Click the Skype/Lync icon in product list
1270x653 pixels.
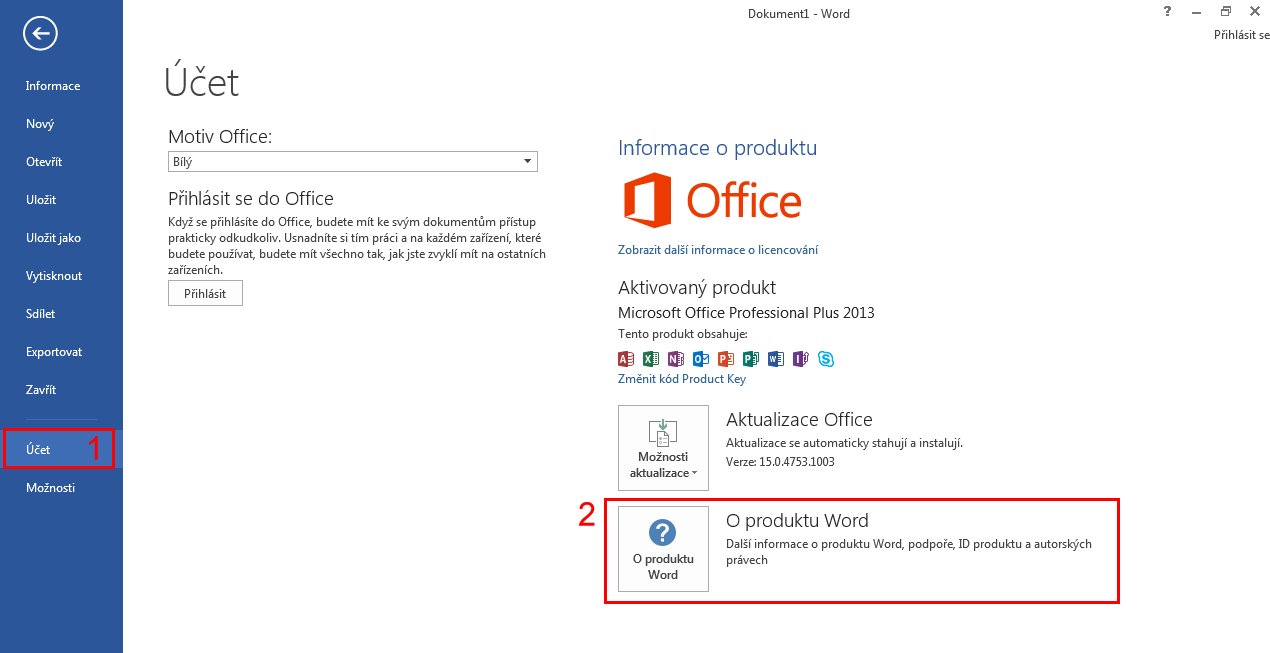tap(826, 359)
